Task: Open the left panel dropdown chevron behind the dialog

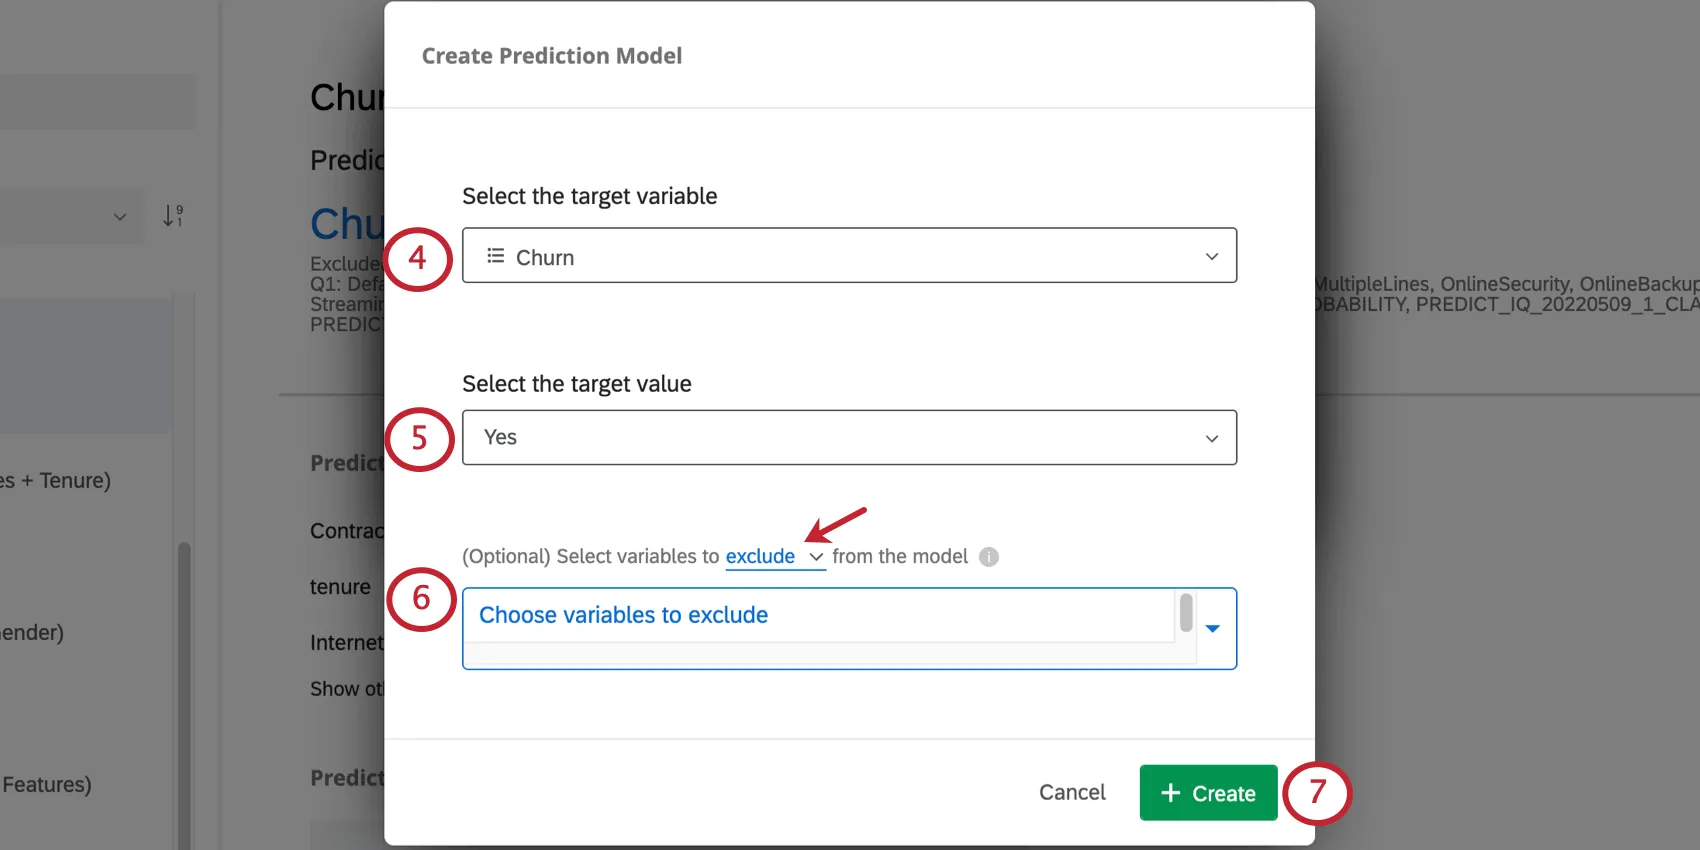Action: 120,217
